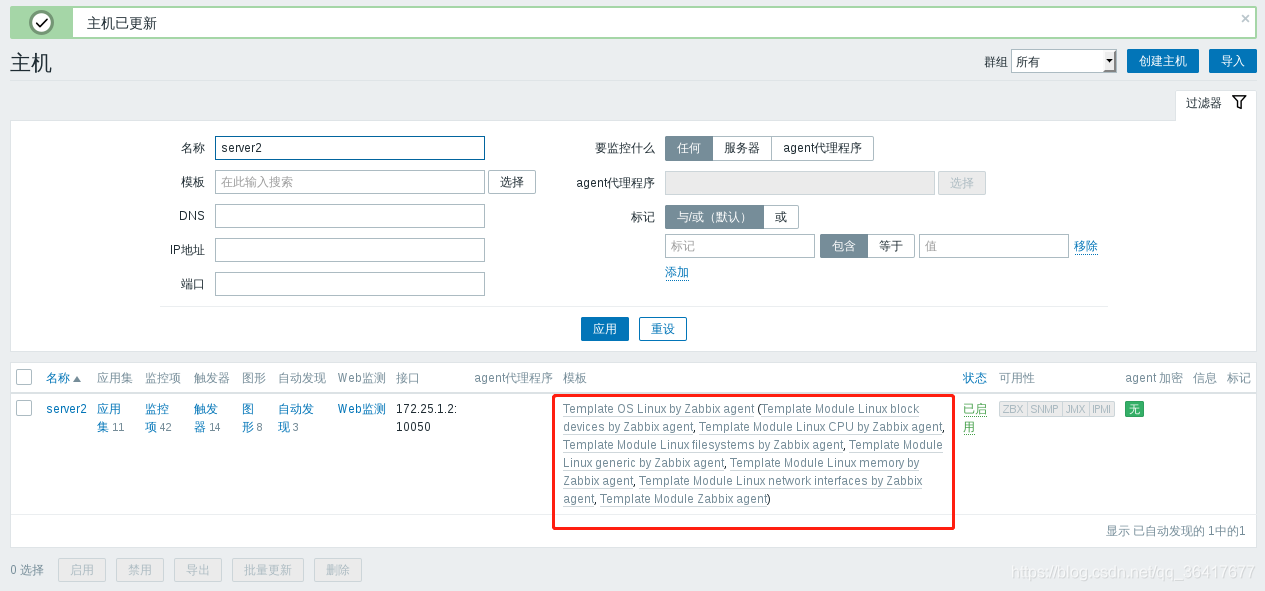Screen dimensions: 1265x591
Task: Select 等于 tag operator
Action: tap(891, 246)
